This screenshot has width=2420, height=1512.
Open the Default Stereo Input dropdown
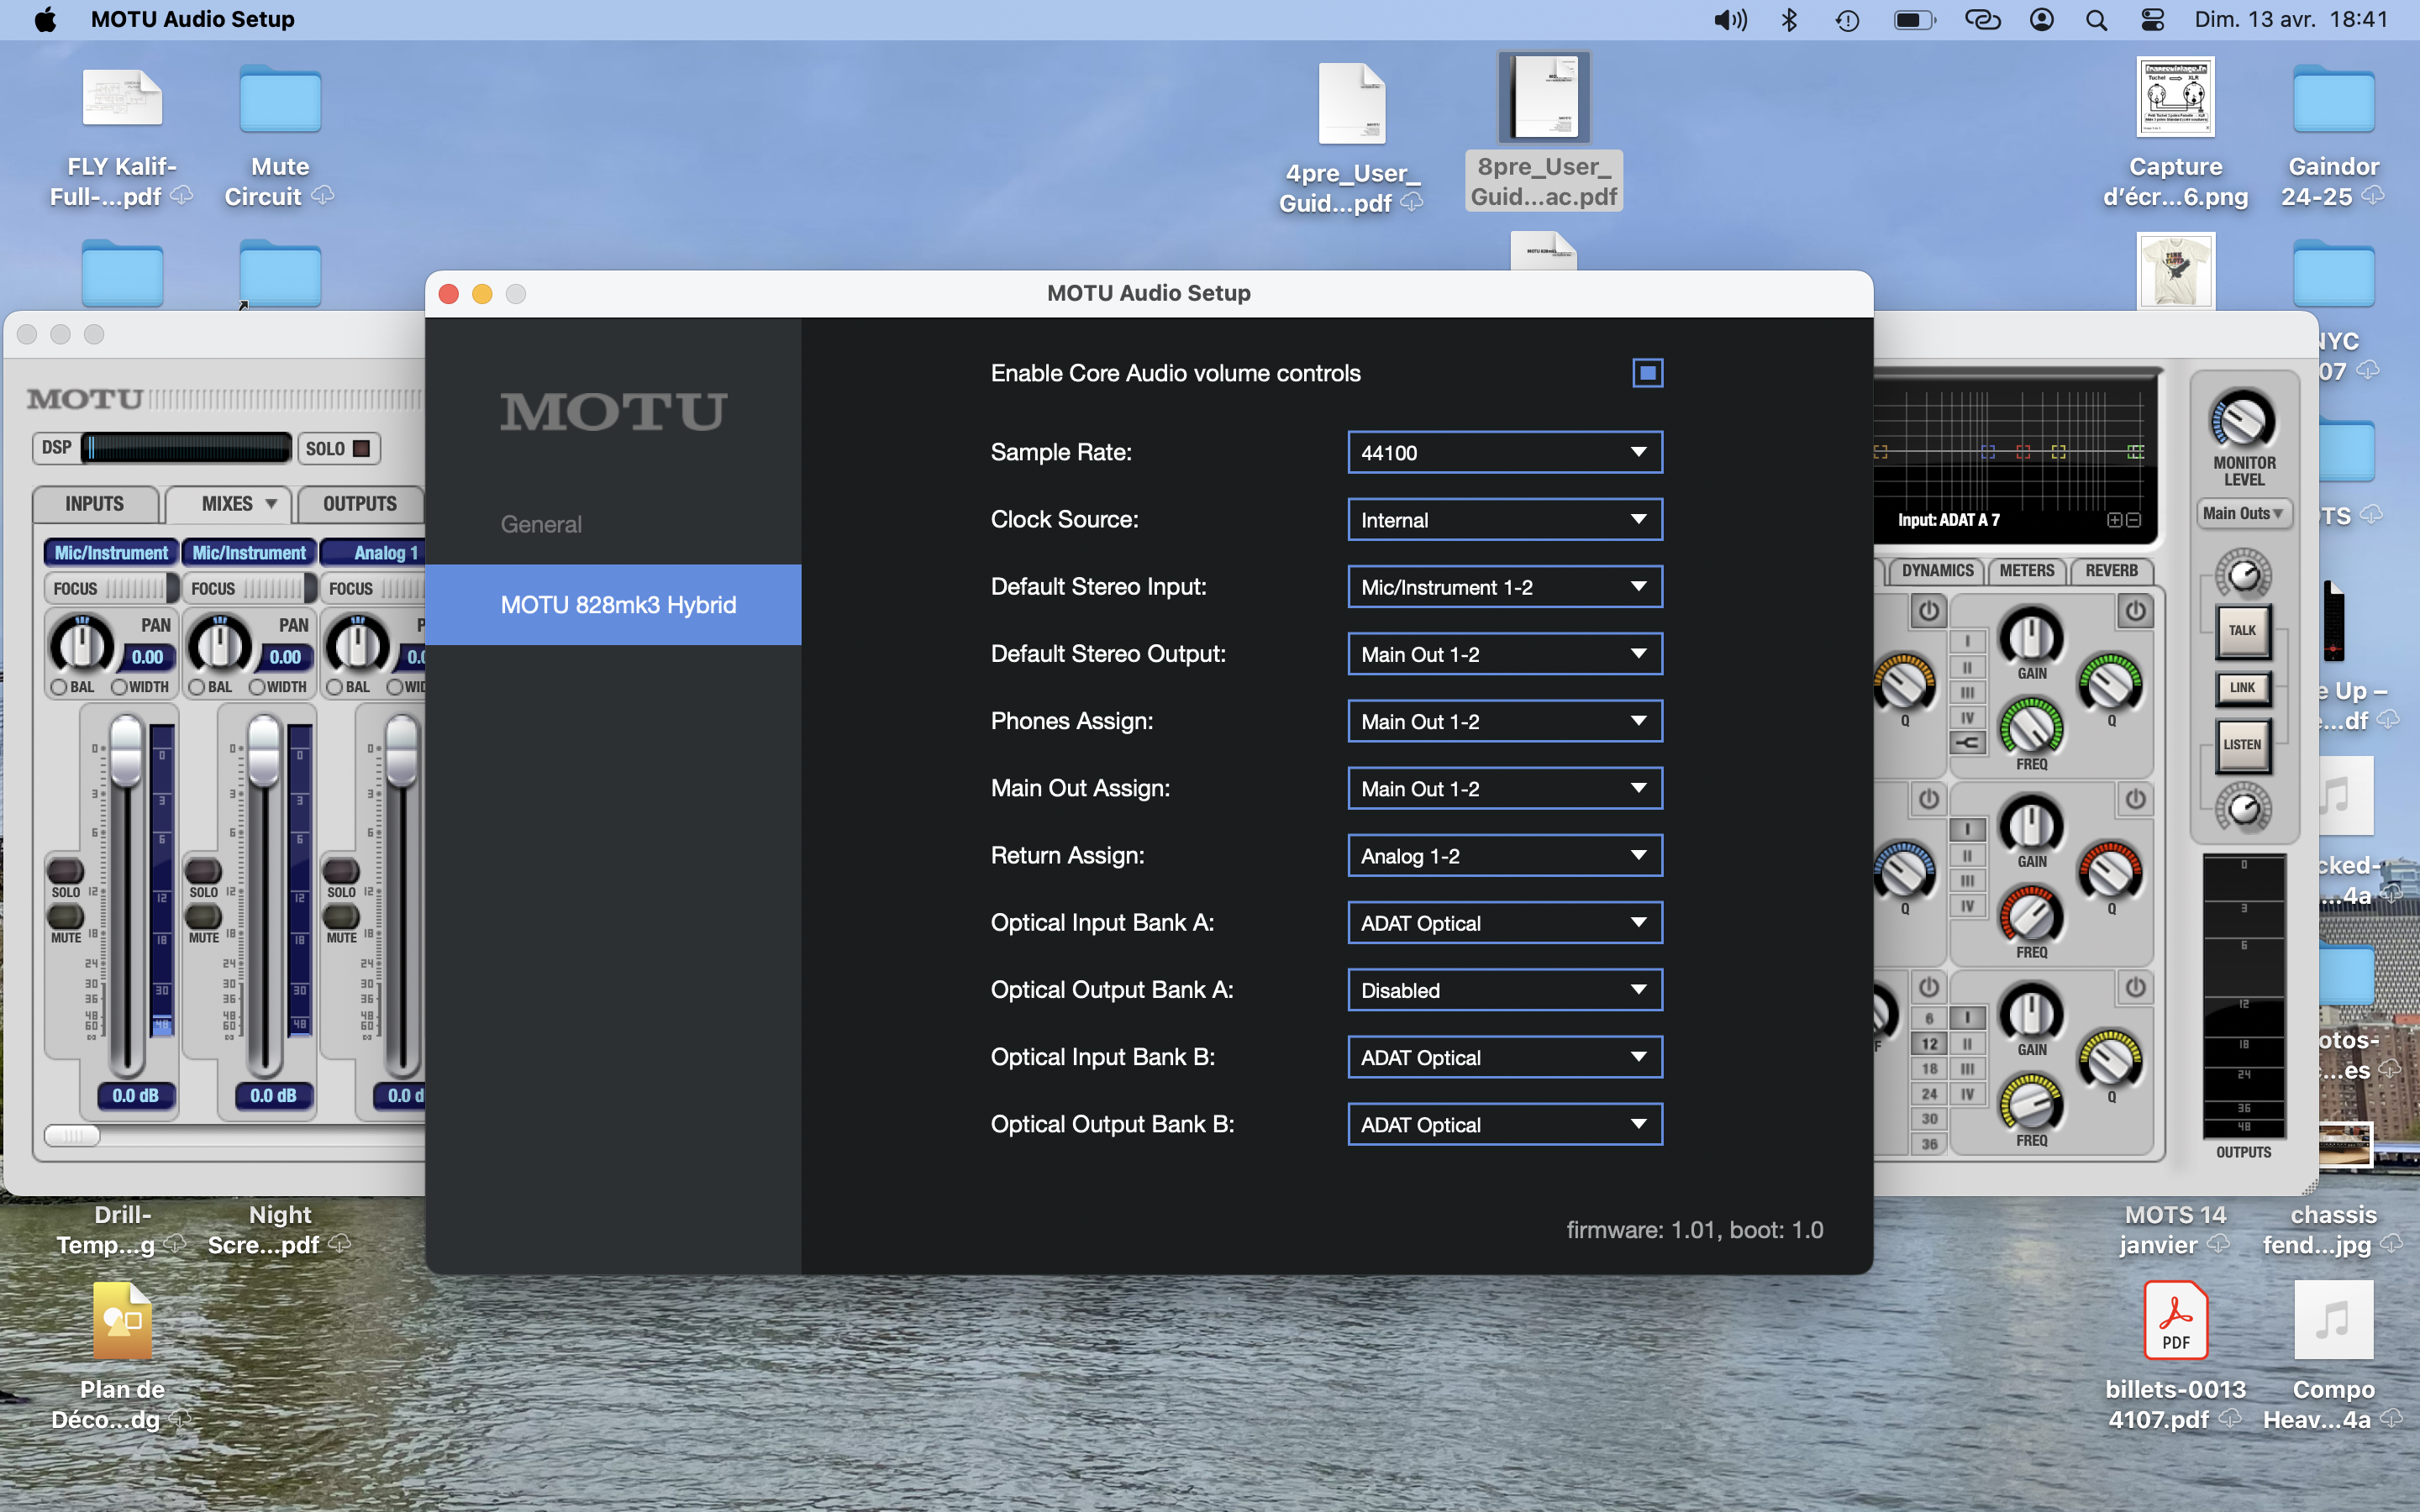[1505, 586]
